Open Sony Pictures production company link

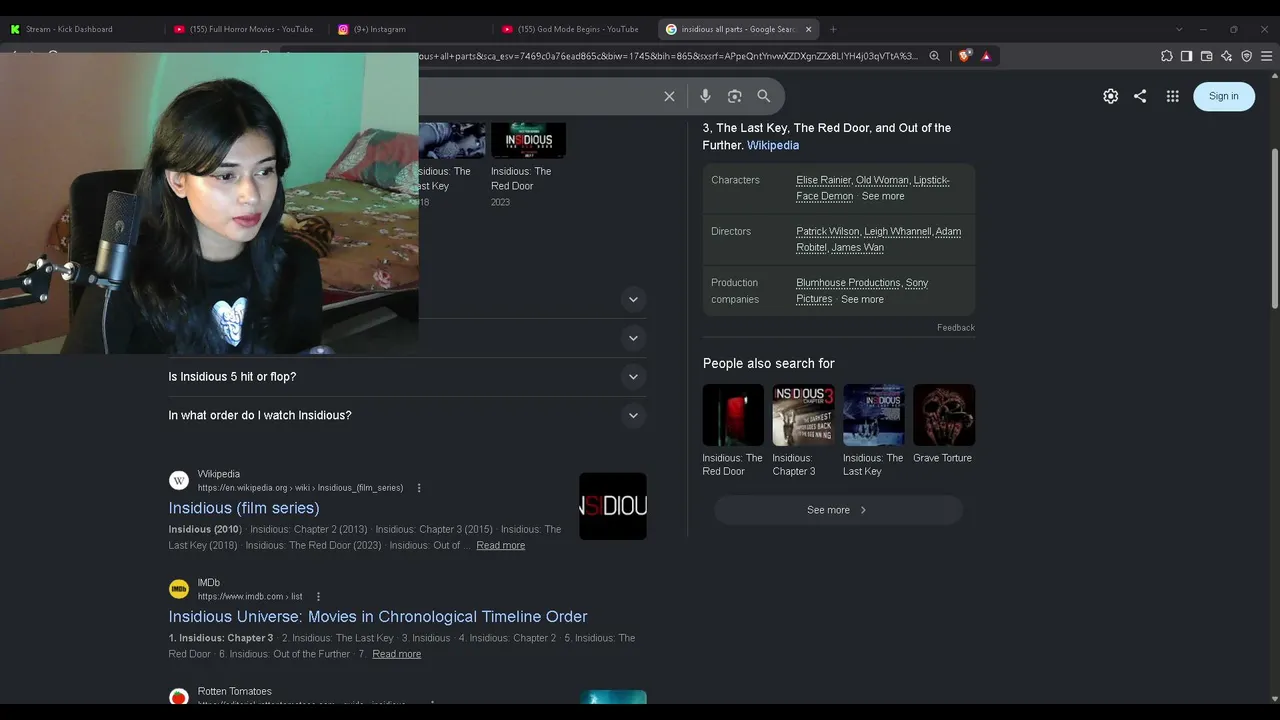coord(862,291)
